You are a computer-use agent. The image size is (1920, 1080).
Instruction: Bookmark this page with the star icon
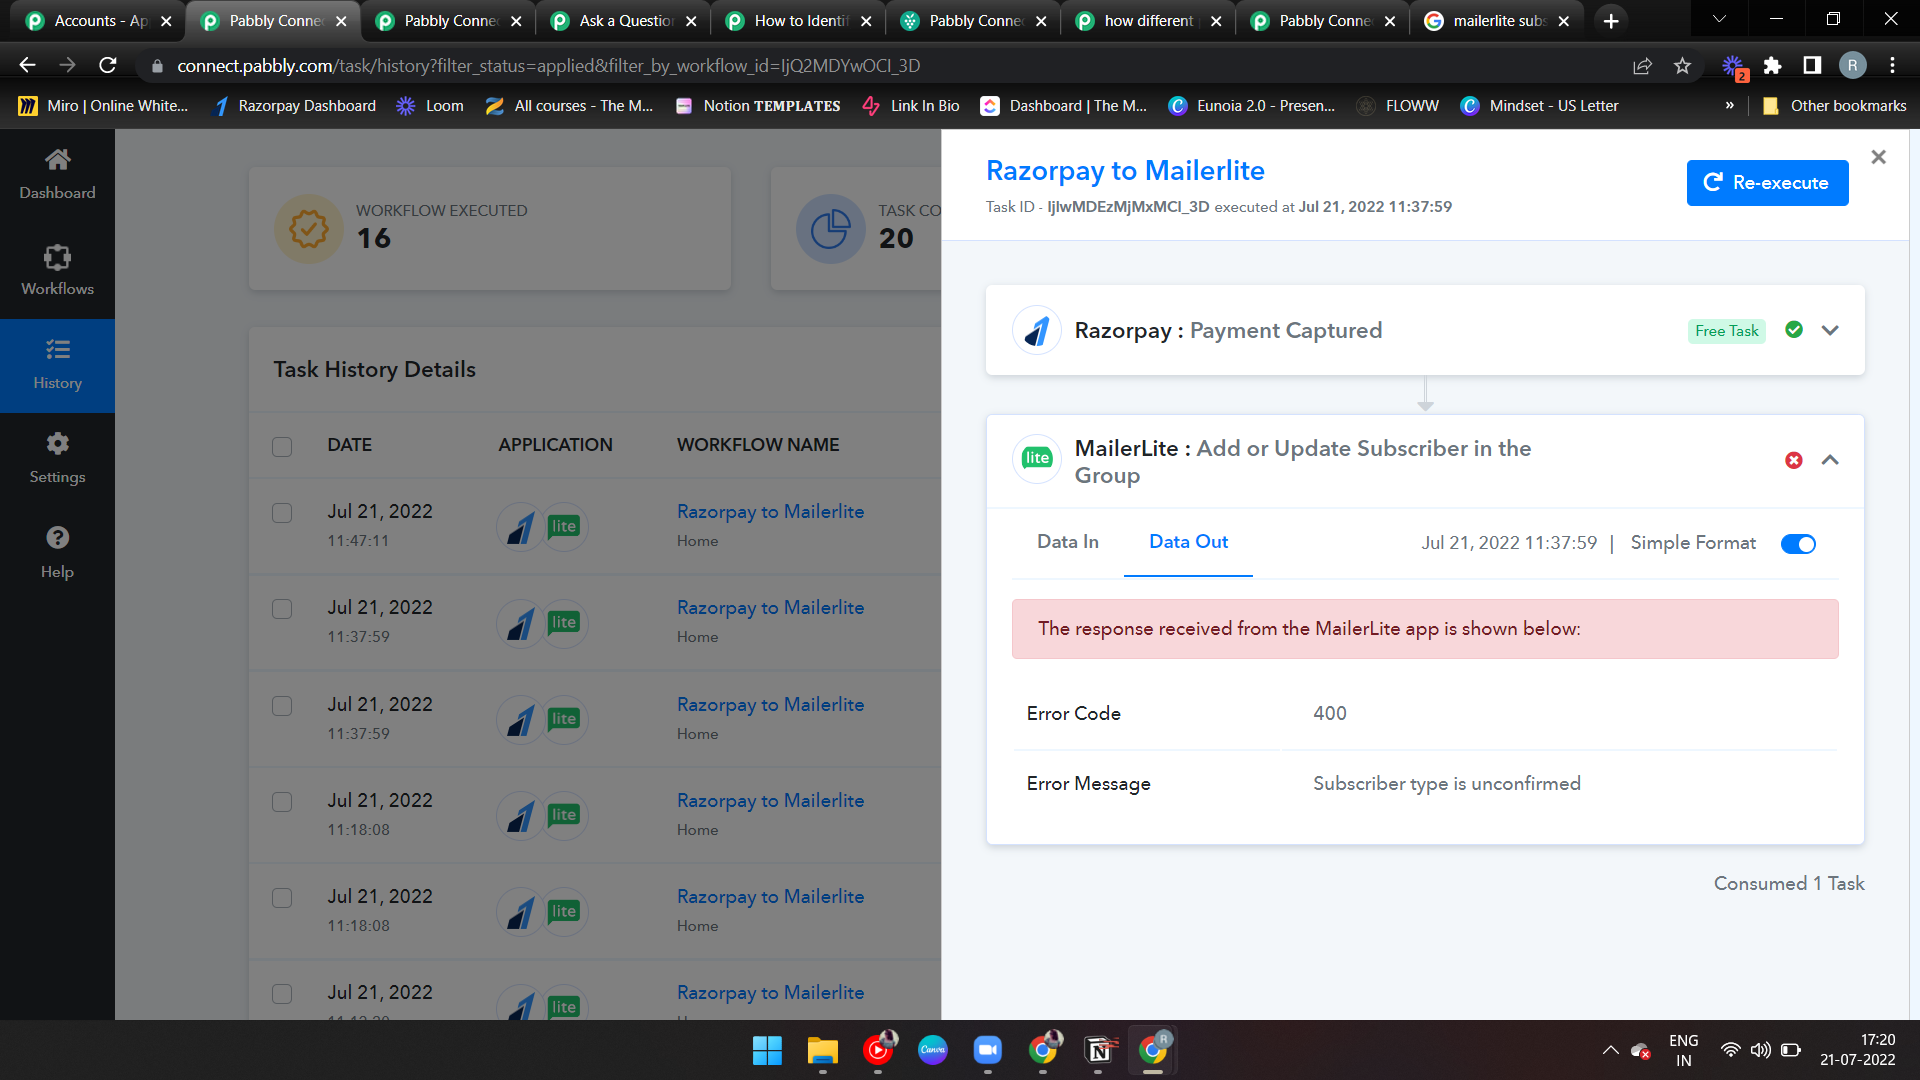[1683, 65]
